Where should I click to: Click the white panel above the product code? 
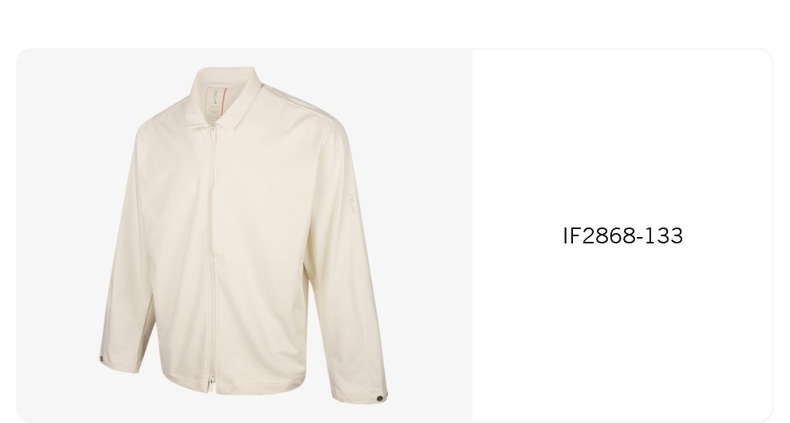623,136
